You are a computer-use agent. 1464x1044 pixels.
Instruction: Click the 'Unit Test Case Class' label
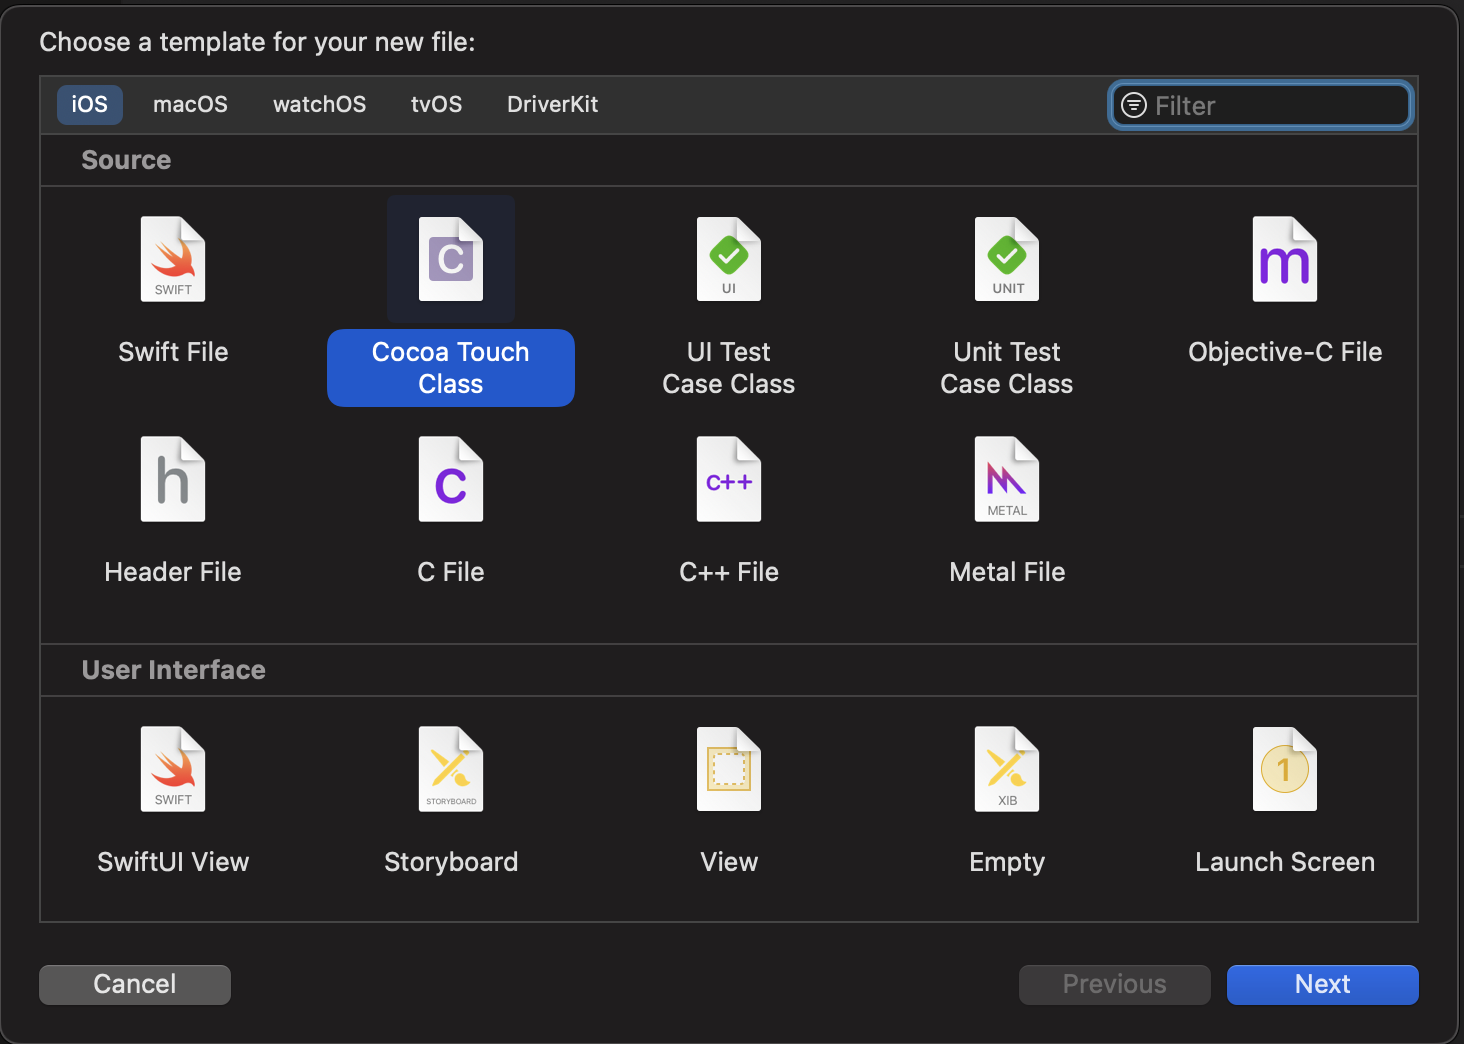click(x=1007, y=368)
